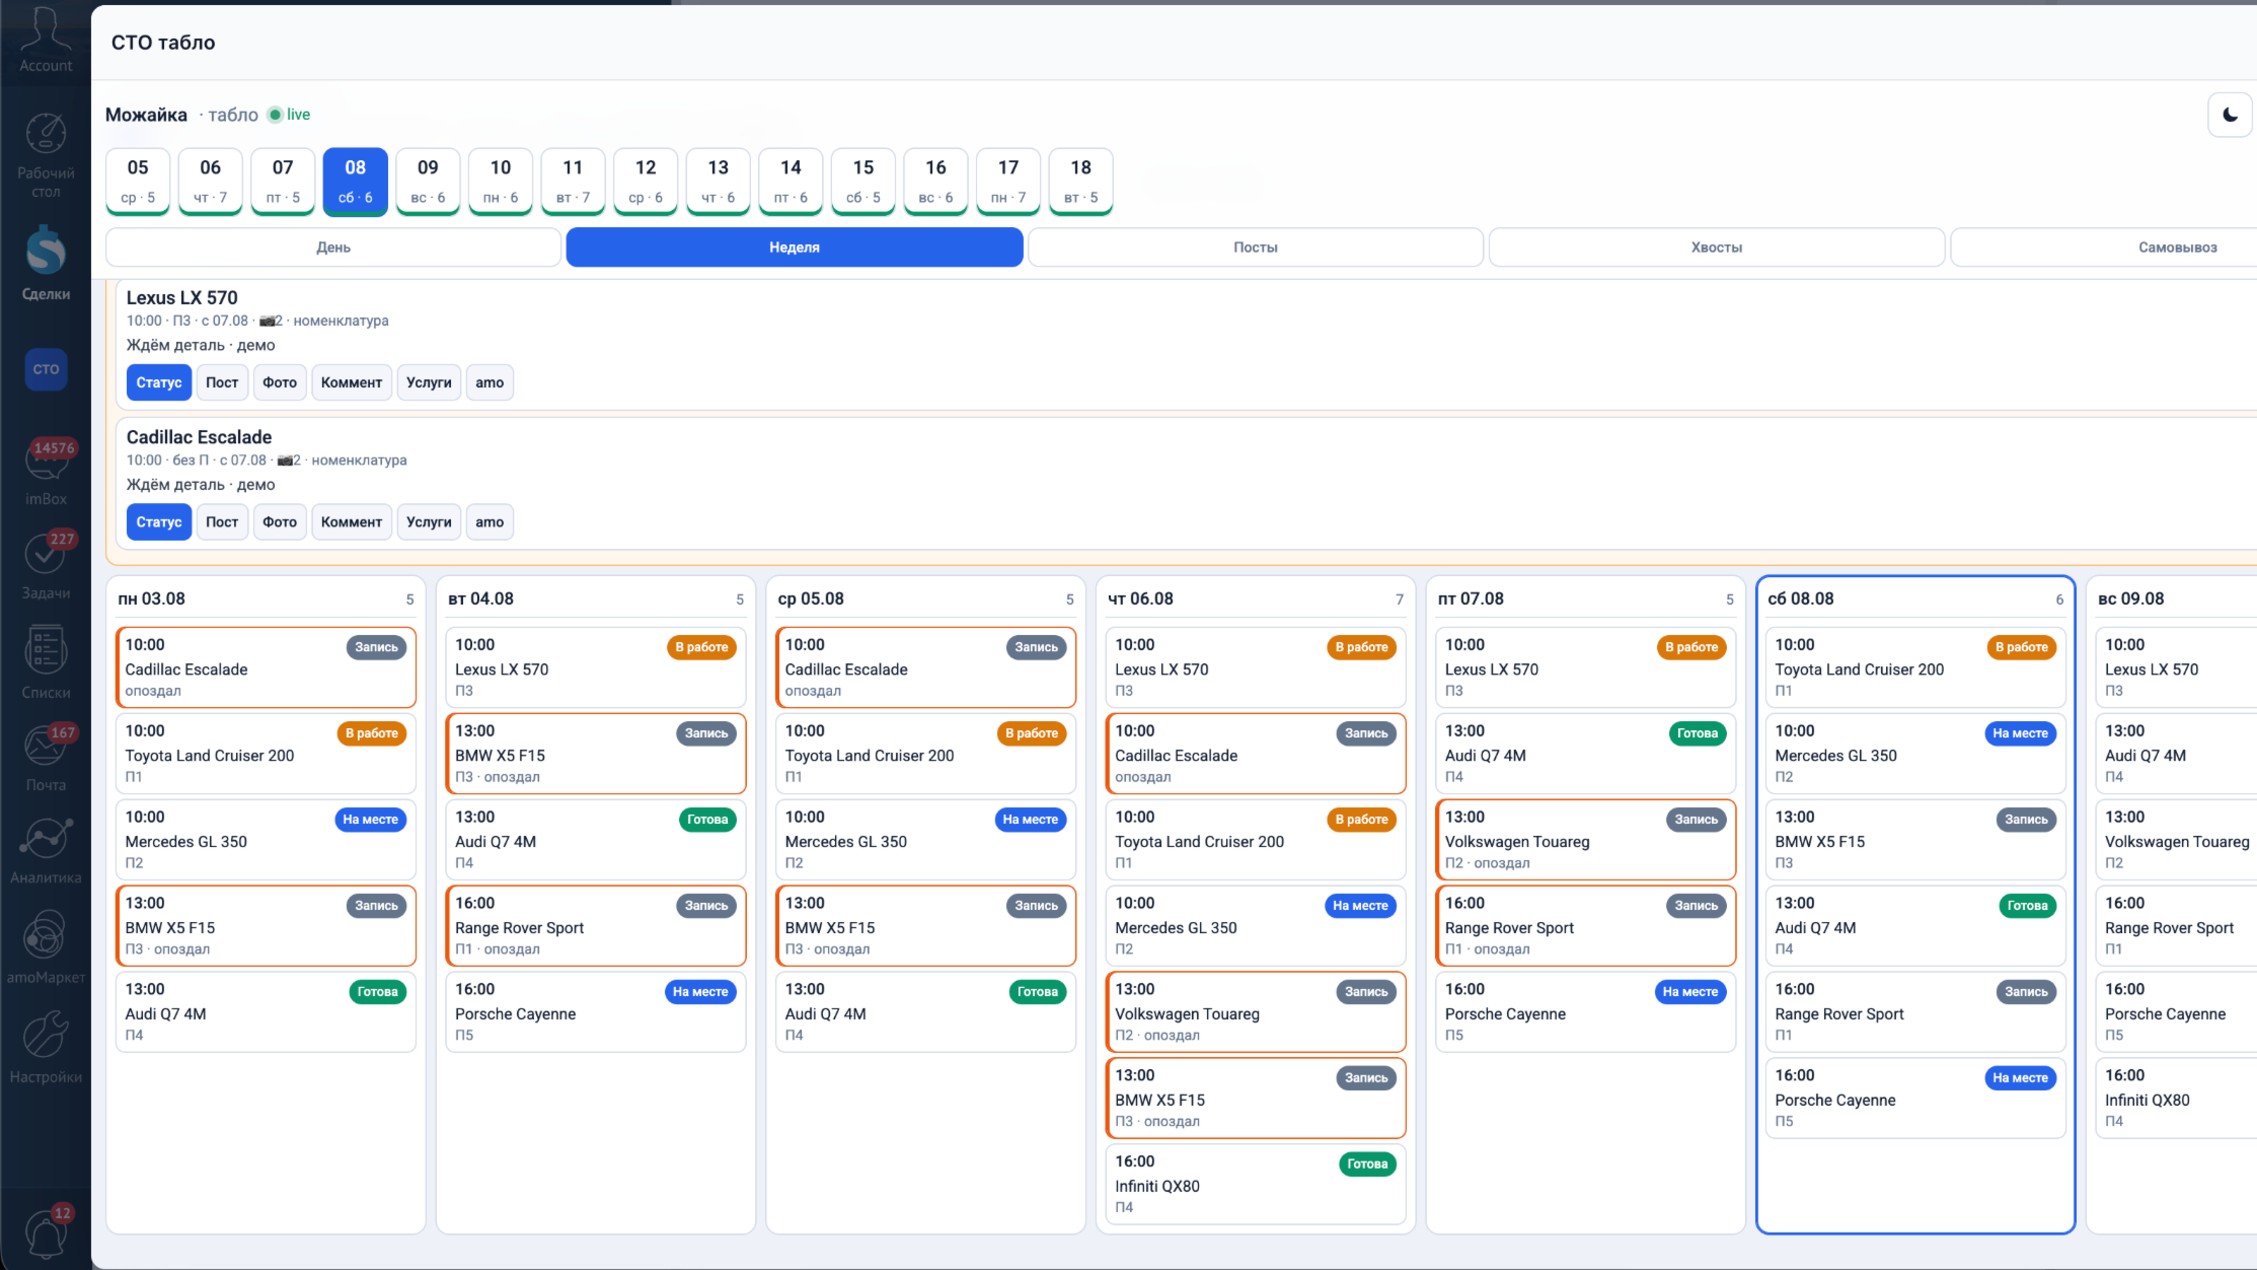Open Рабочий стол in the sidebar

click(45, 155)
